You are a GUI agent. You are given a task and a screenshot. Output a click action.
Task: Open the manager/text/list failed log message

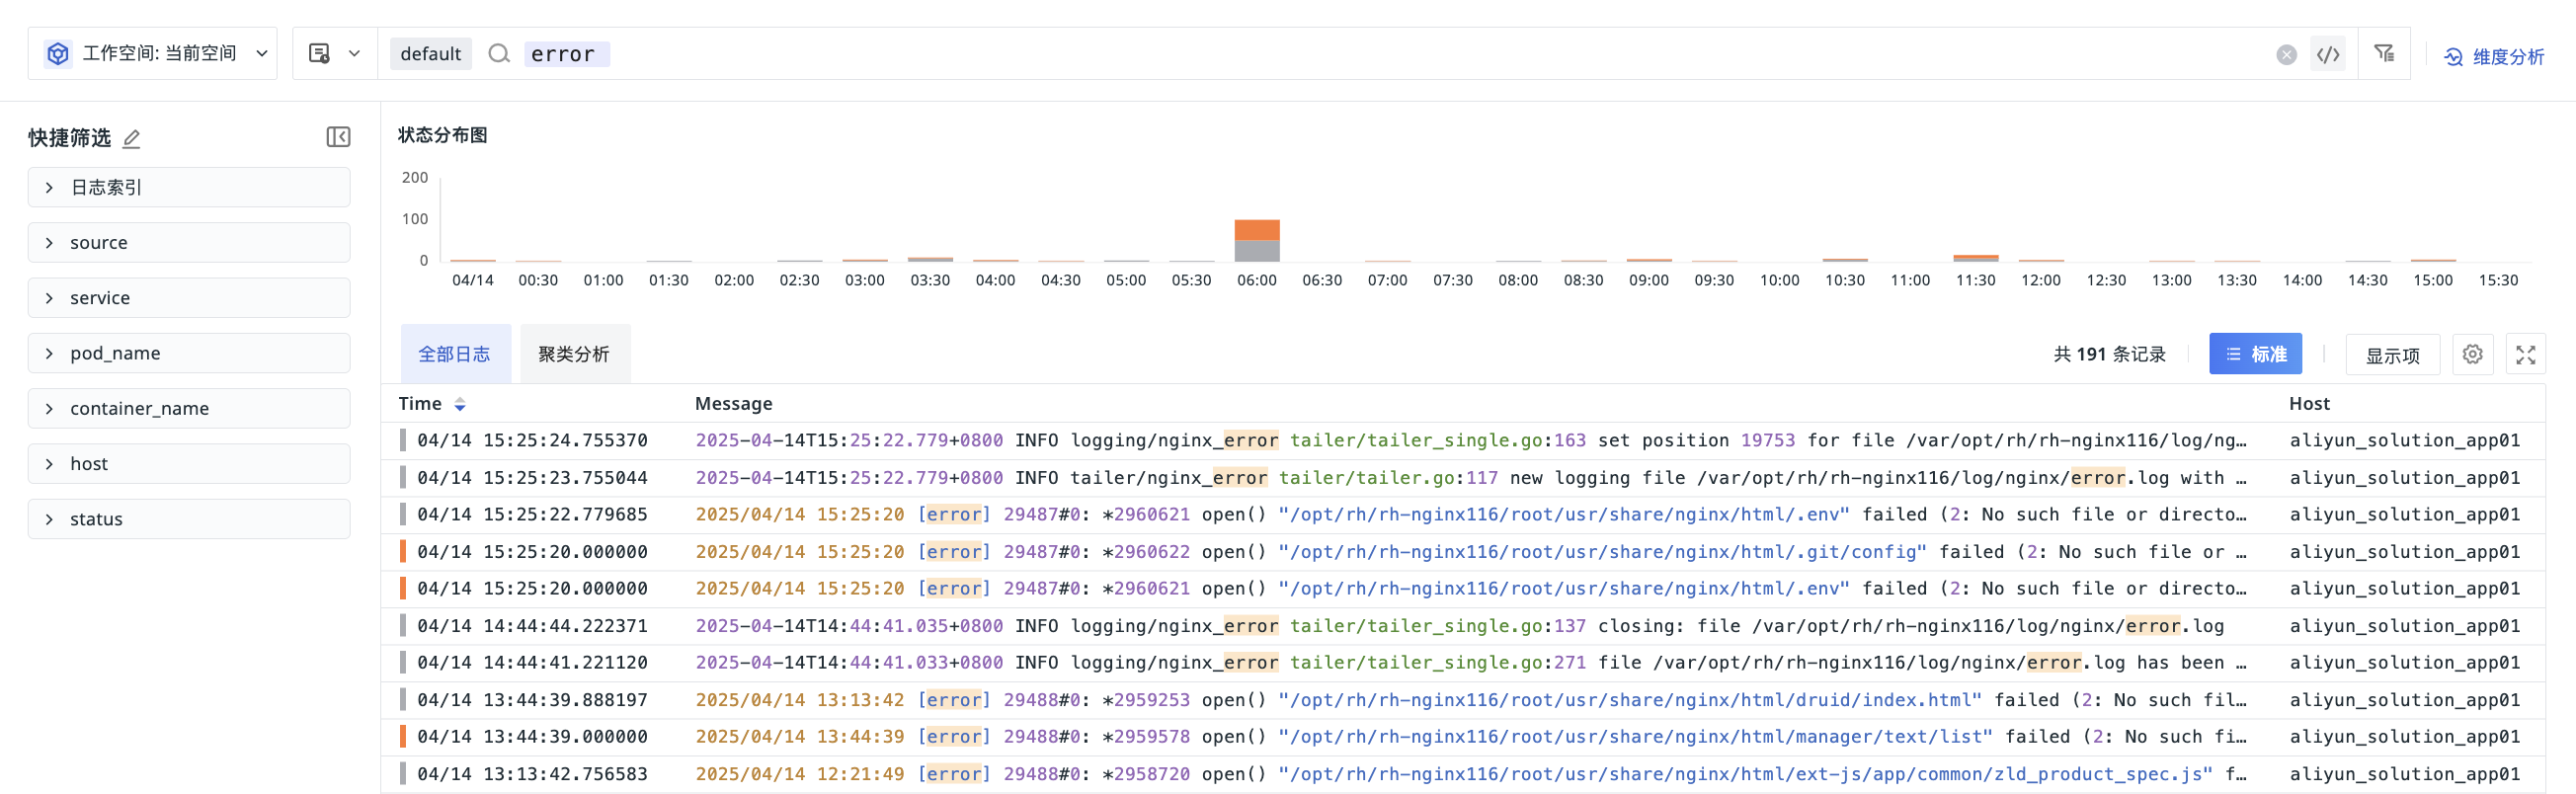coord(1471,737)
